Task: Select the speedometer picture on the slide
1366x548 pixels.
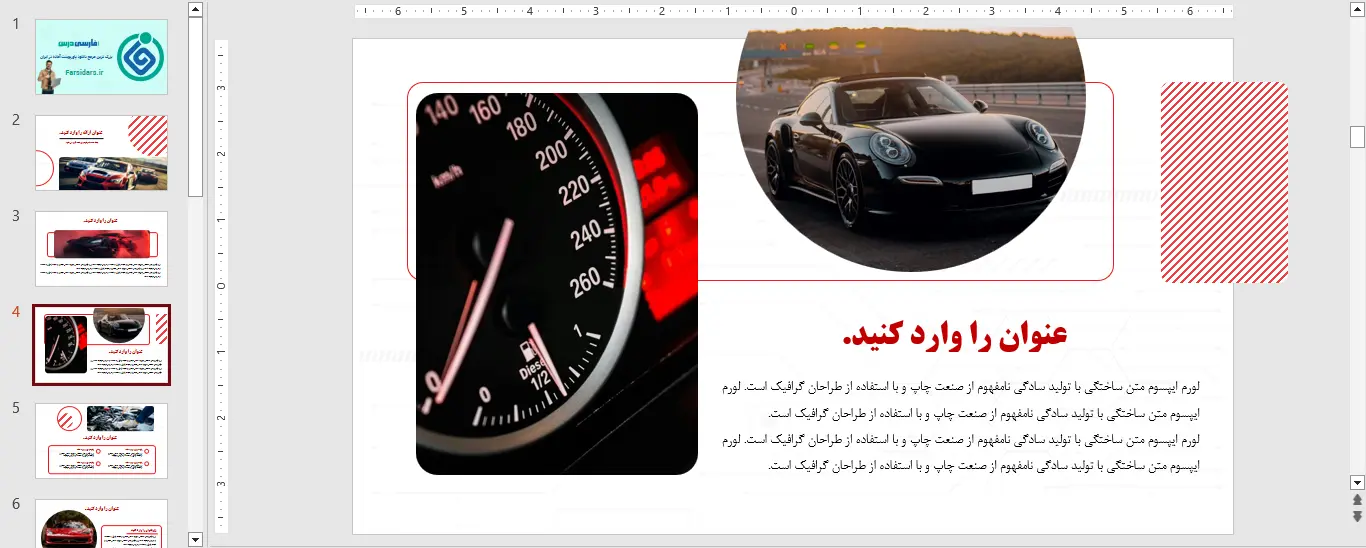Action: pos(556,284)
